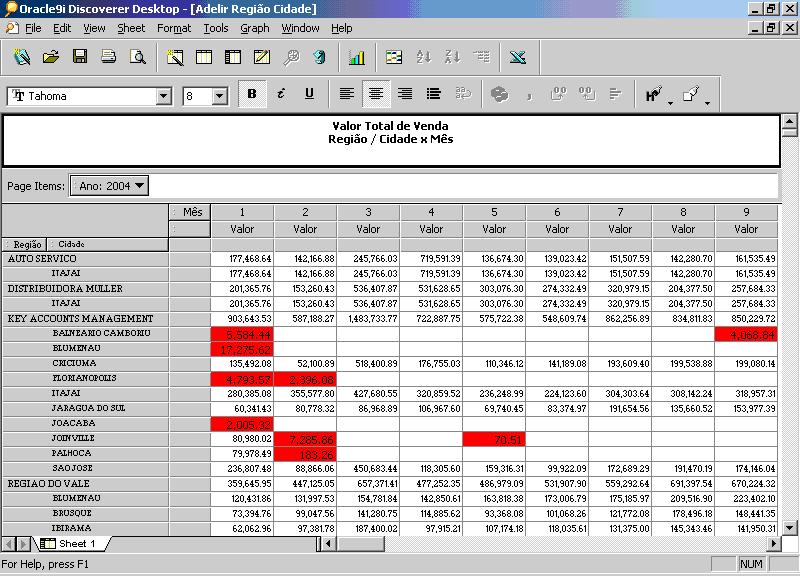Open the font size dropdown
The image size is (800, 576).
[x=220, y=96]
